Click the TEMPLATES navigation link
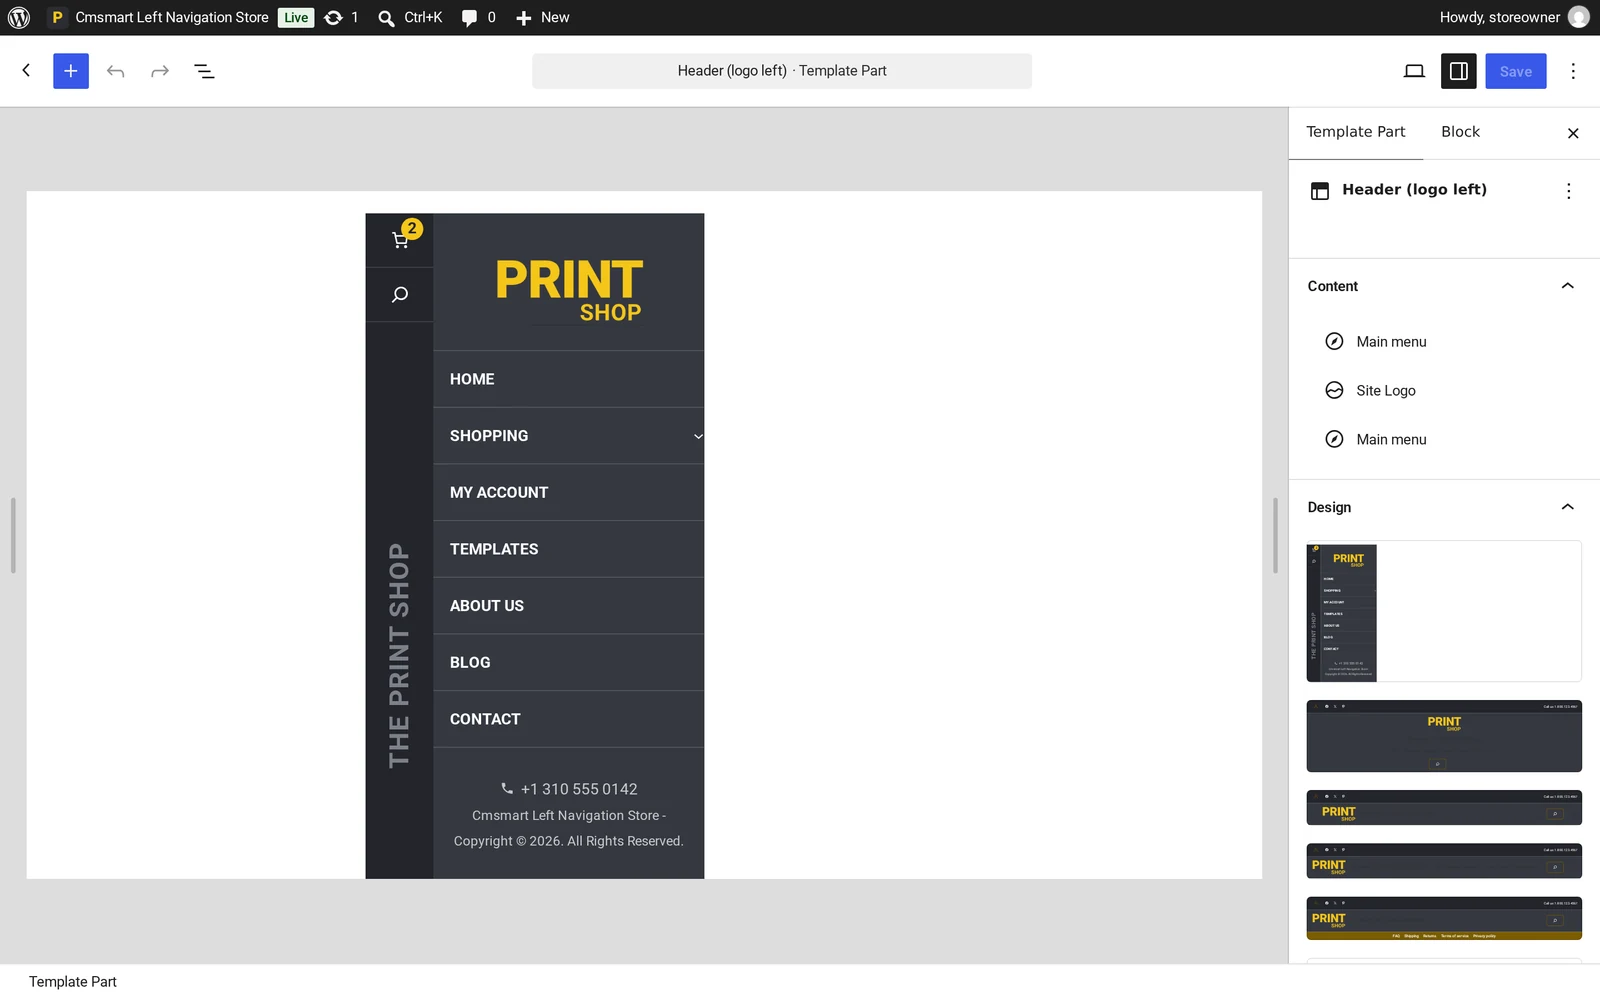This screenshot has height=1000, width=1600. tap(494, 549)
